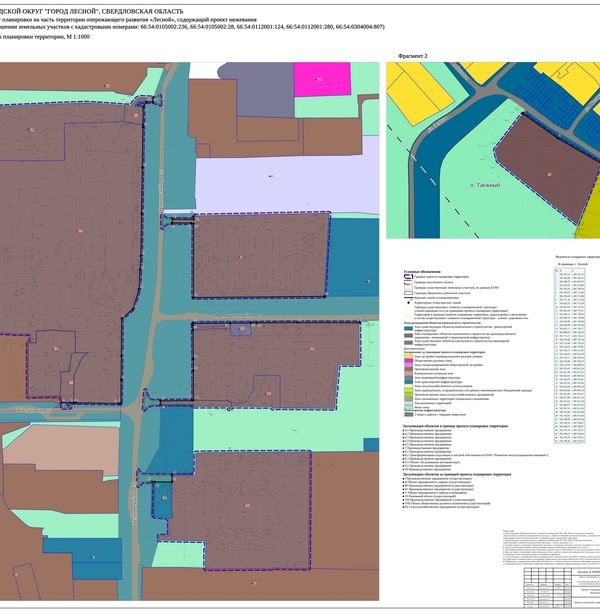Click the large lavender restricted zone on map
The height and width of the screenshot is (616, 600).
click(x=287, y=185)
